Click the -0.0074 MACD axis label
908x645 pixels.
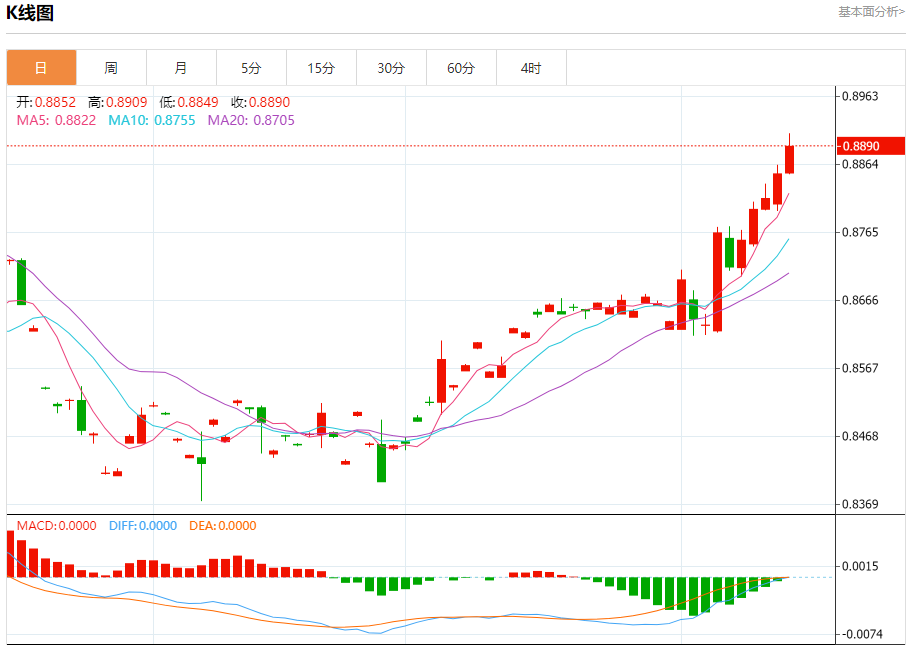(862, 635)
